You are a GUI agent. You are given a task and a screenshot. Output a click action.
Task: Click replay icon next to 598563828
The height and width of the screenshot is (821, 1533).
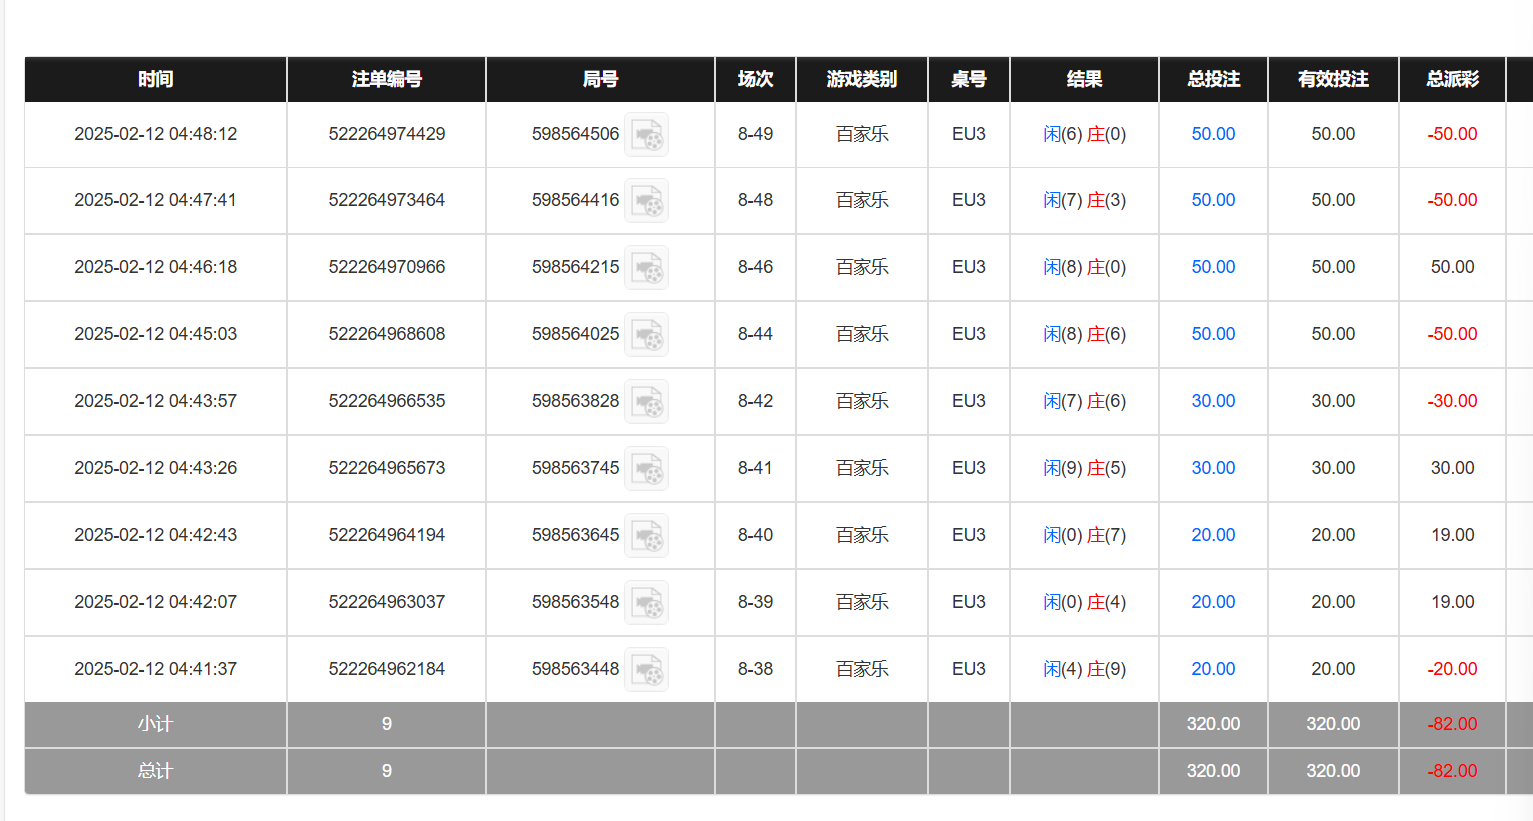[x=646, y=402]
